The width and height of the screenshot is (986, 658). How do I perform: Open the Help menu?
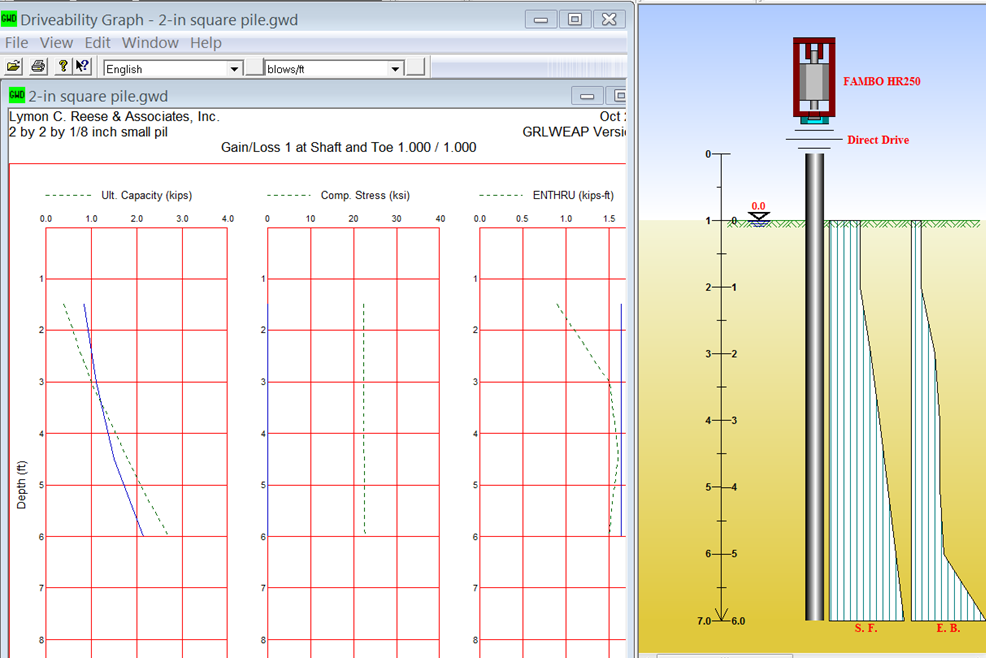pyautogui.click(x=206, y=43)
